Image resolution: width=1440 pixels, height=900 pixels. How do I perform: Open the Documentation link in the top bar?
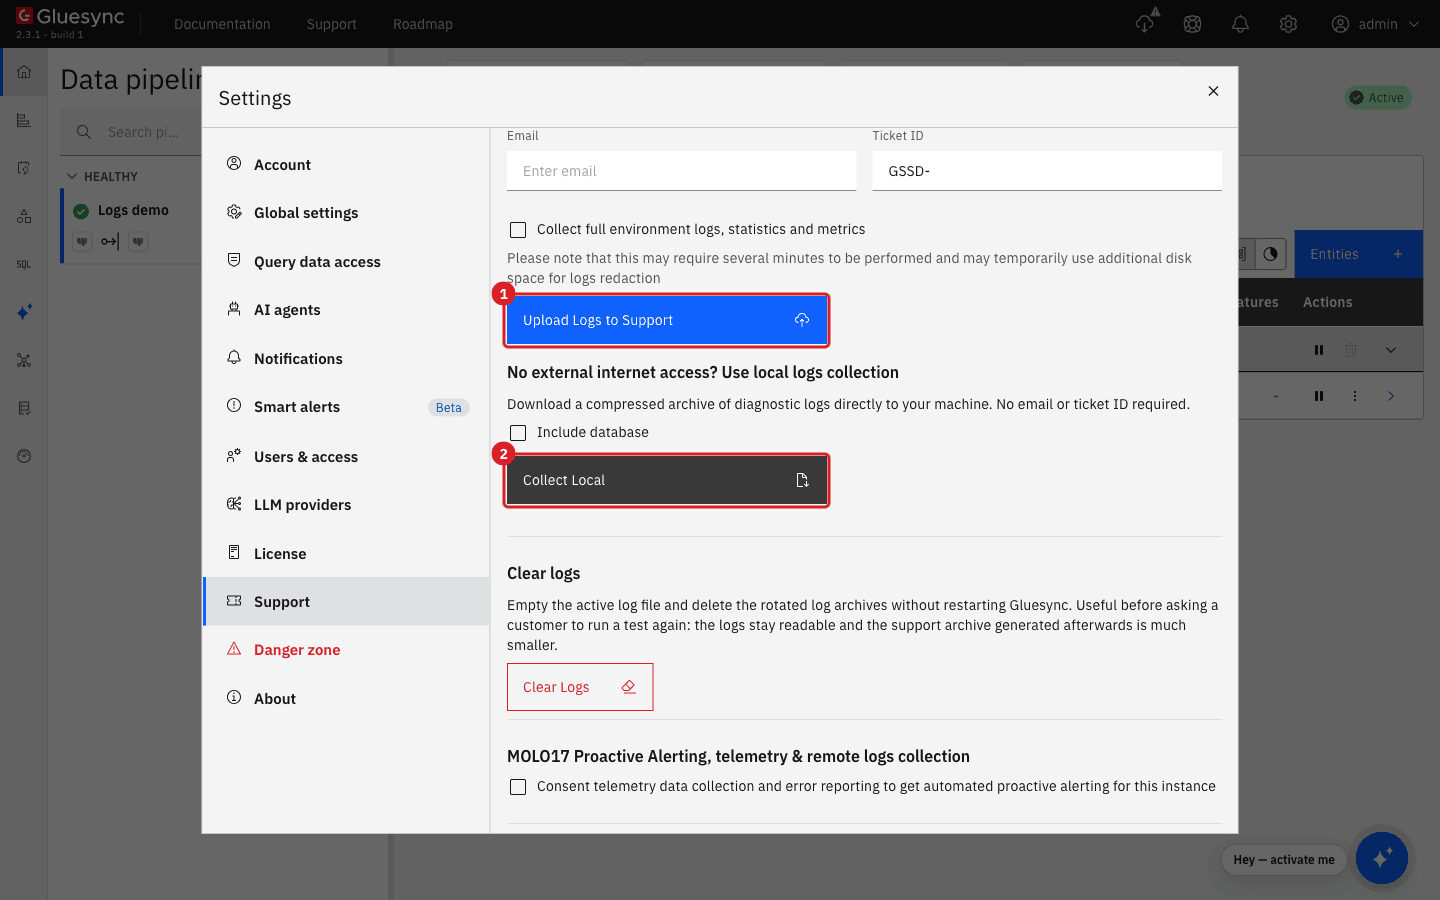tap(222, 24)
